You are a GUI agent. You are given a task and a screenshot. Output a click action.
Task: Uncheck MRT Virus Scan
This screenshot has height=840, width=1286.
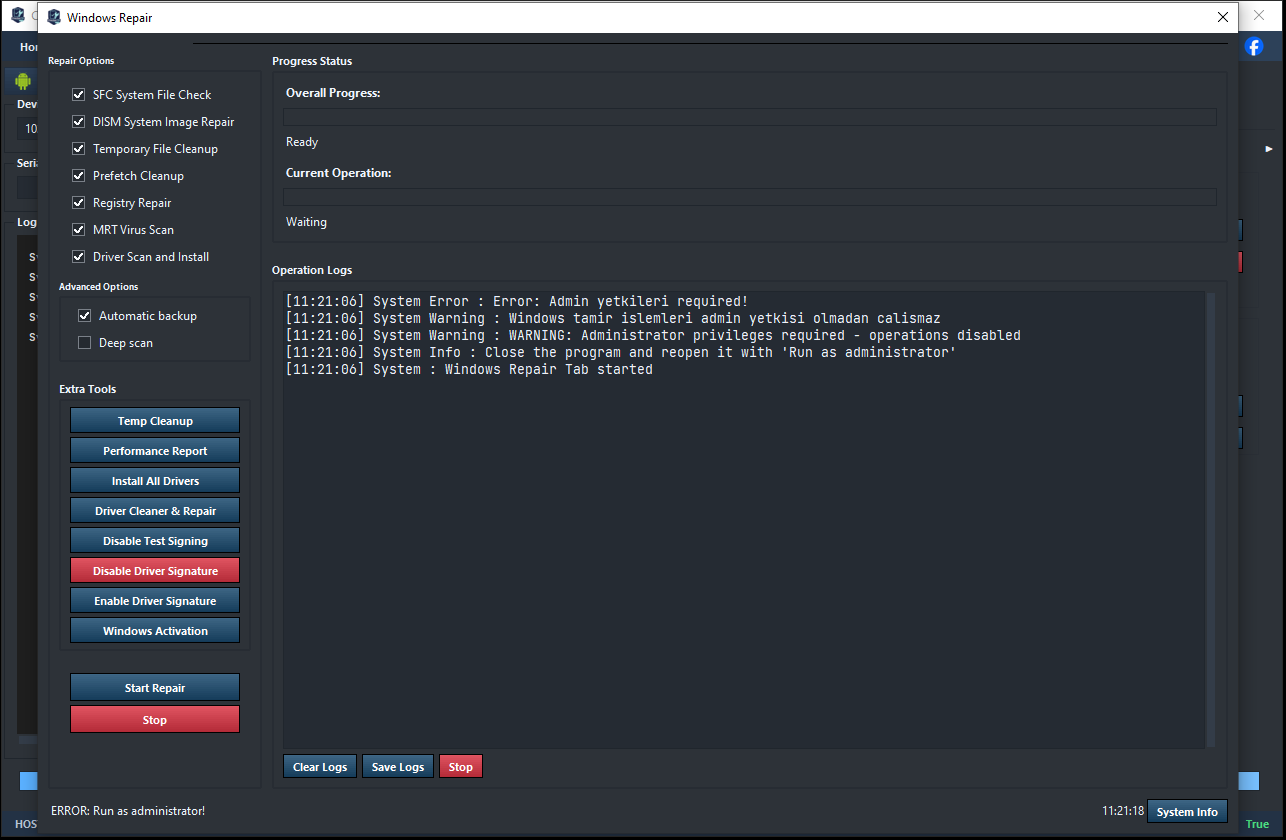[x=79, y=230]
